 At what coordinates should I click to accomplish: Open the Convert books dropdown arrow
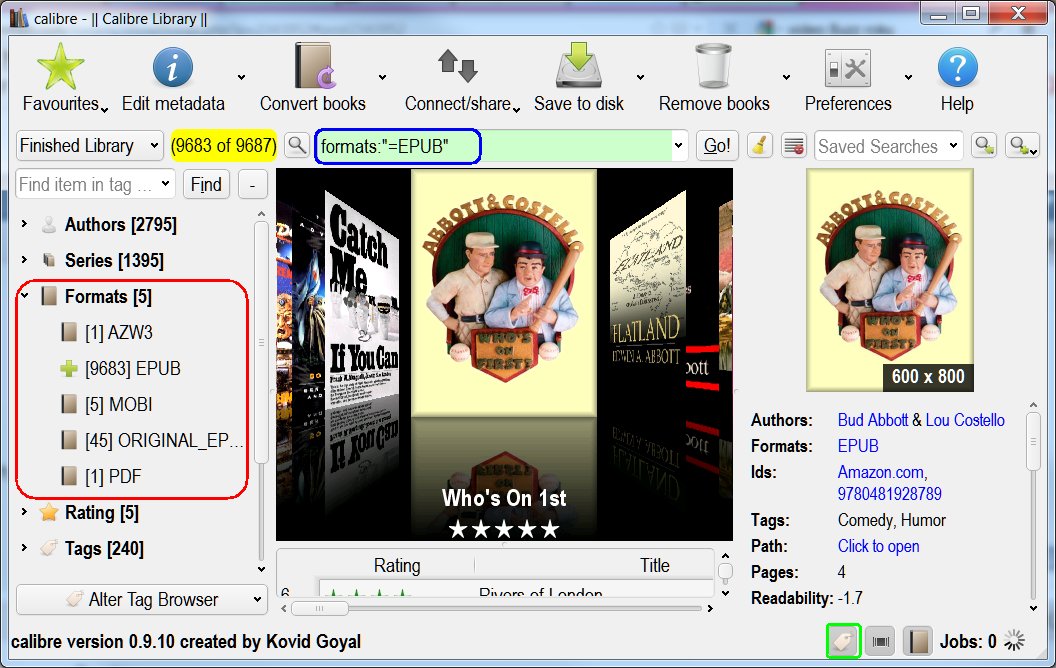pyautogui.click(x=382, y=78)
